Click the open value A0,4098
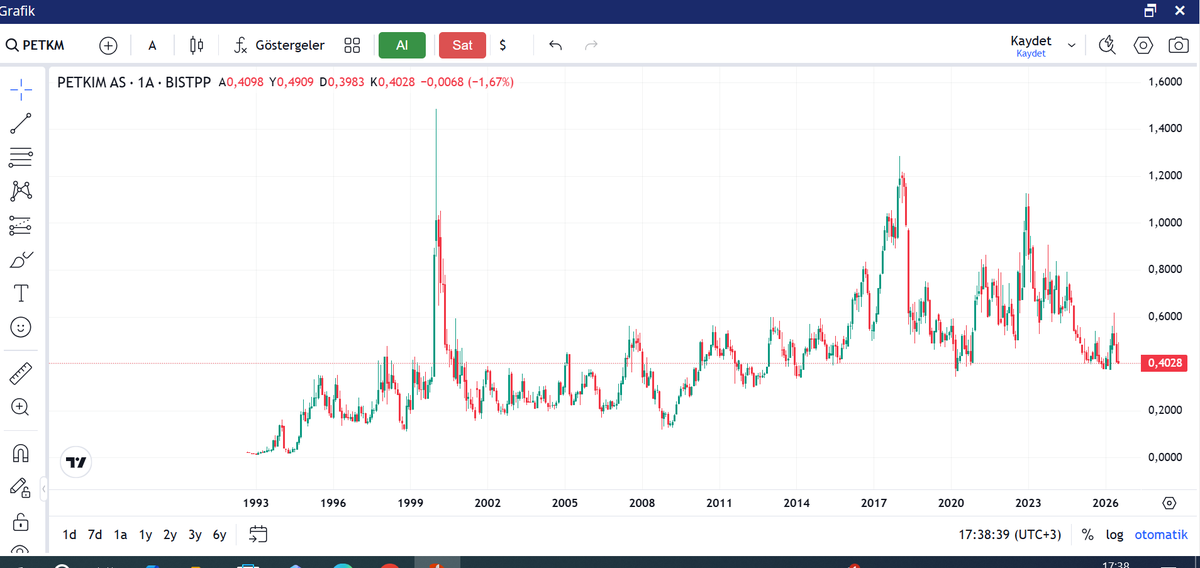The image size is (1200, 568). 241,82
